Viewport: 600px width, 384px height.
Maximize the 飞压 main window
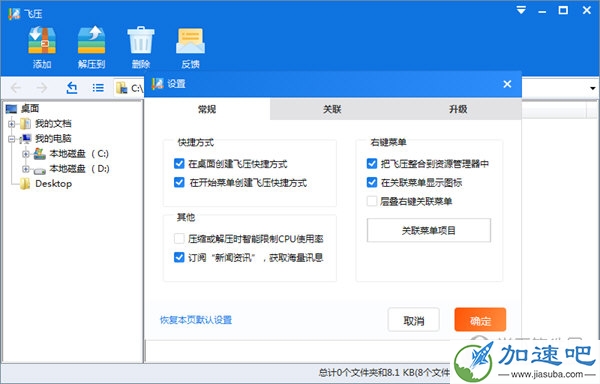coord(563,10)
